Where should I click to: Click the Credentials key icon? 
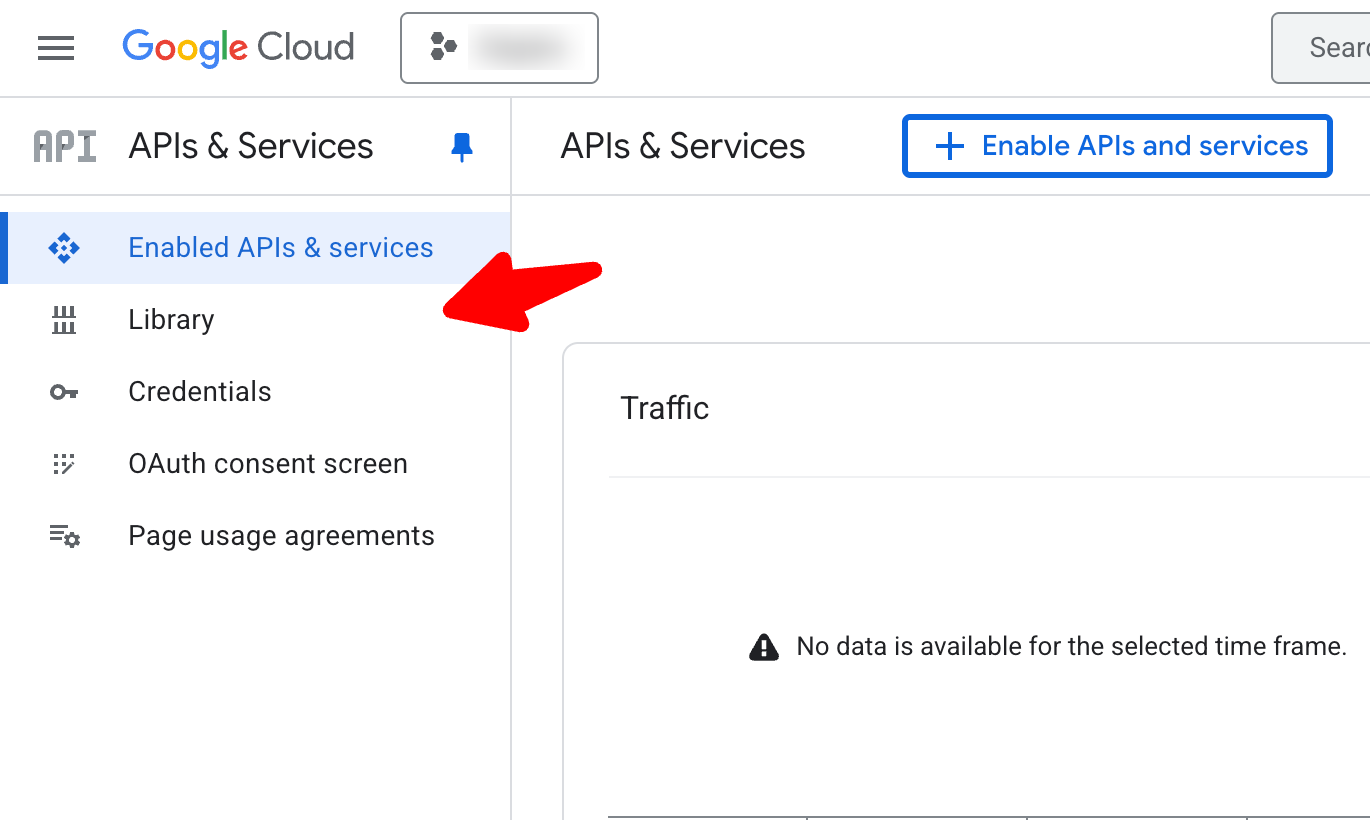tap(64, 392)
